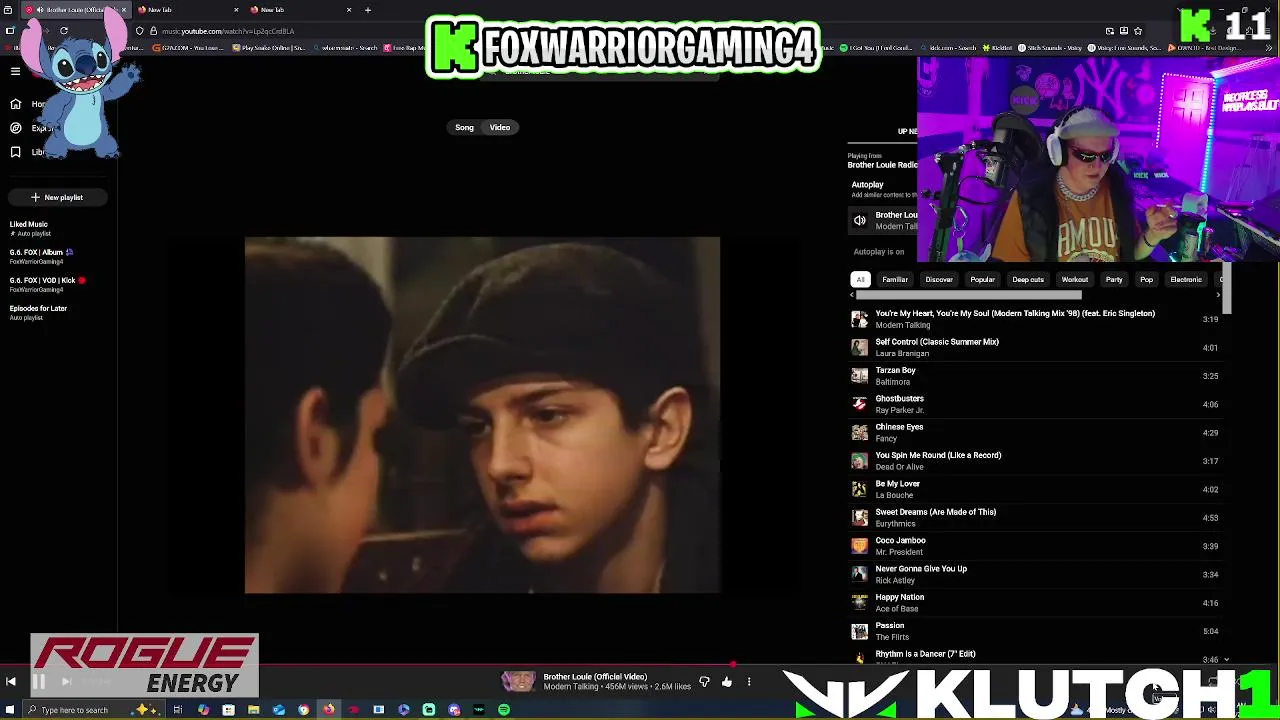1280x720 pixels.
Task: Select Happy Nation by Ace of Base
Action: 1035,602
